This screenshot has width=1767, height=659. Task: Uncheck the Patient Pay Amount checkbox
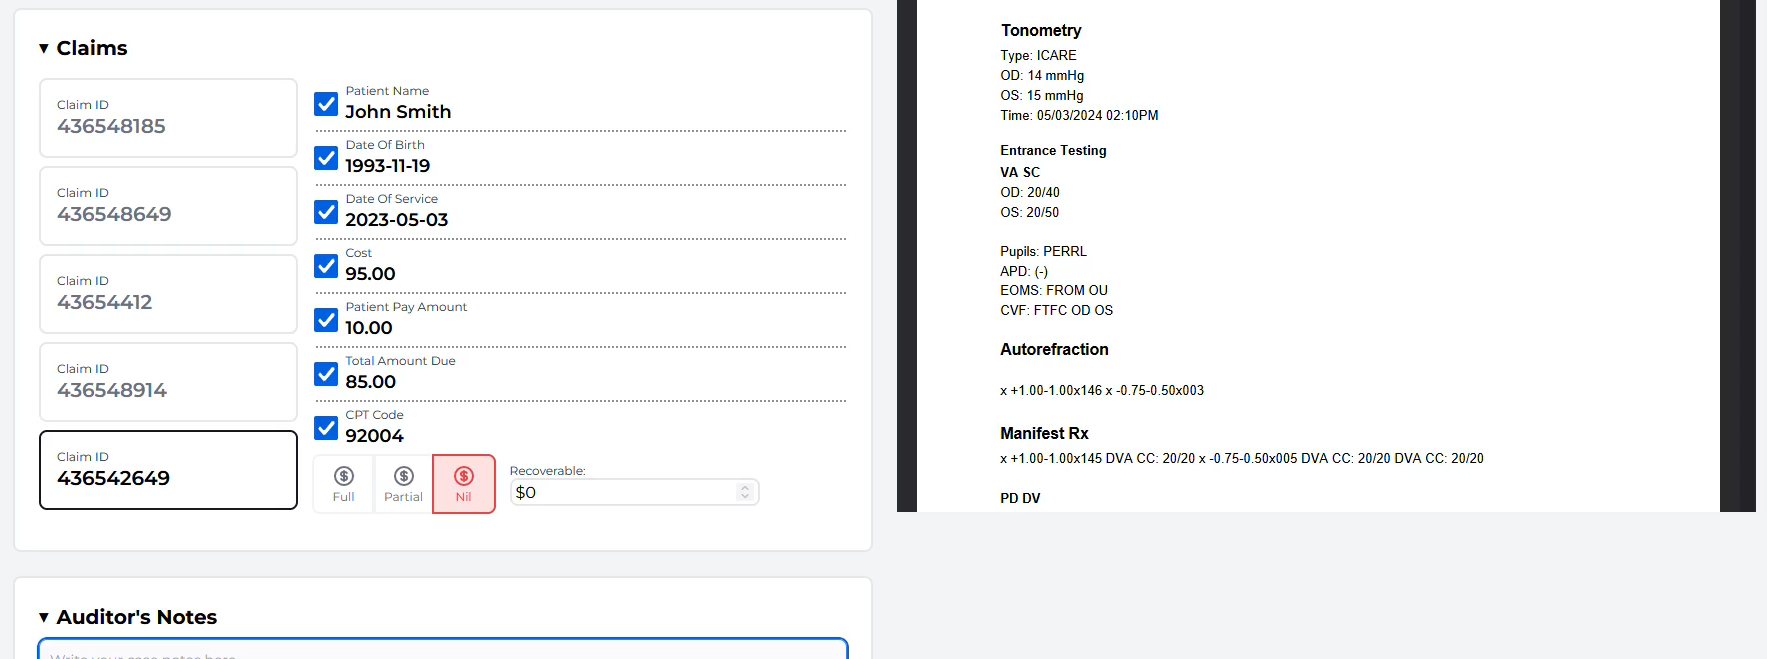pos(326,320)
